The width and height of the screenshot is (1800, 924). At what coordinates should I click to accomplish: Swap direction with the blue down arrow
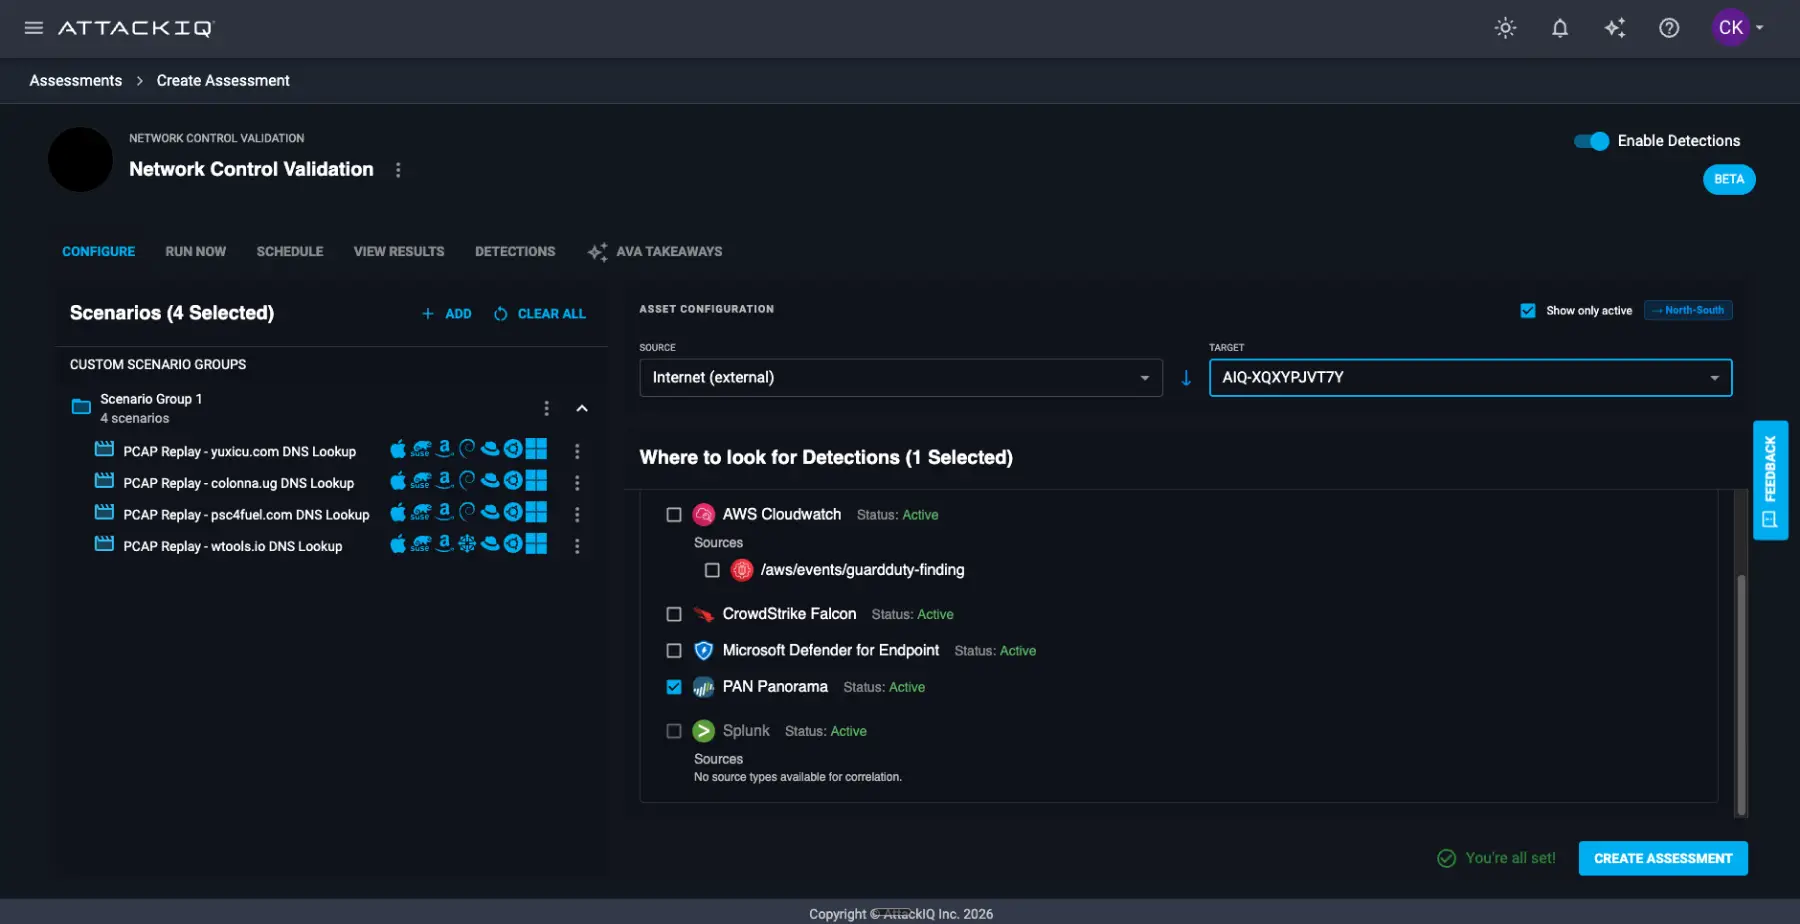point(1186,378)
